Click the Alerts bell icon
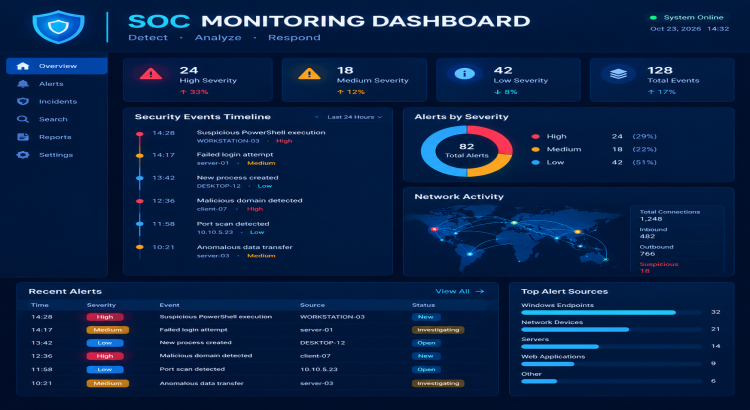The height and width of the screenshot is (410, 750). coord(22,84)
